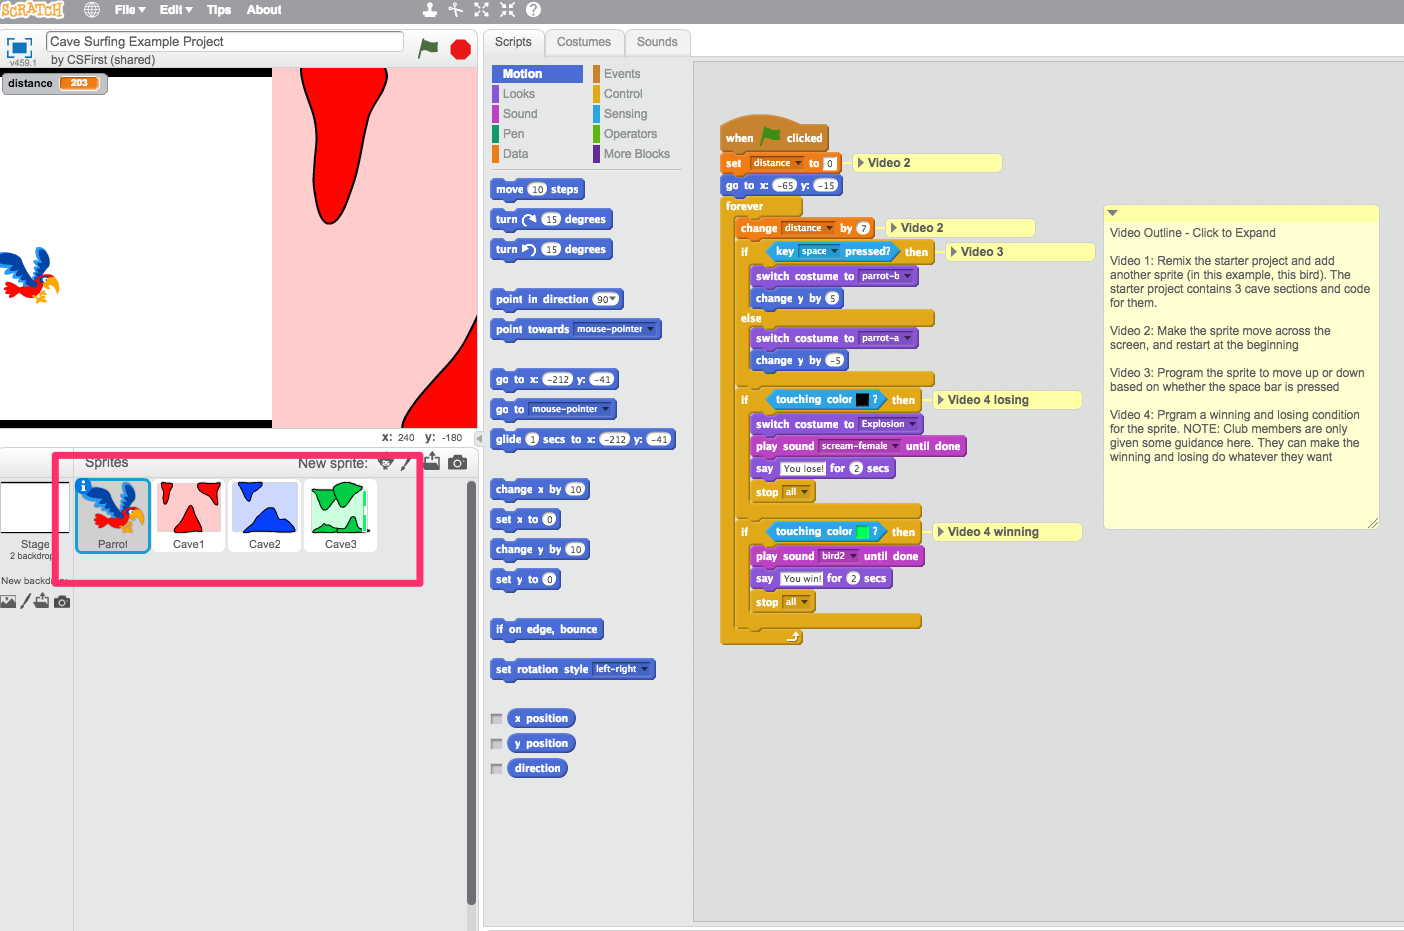Paint a new sprite with brush icon
The image size is (1404, 931).
click(406, 462)
